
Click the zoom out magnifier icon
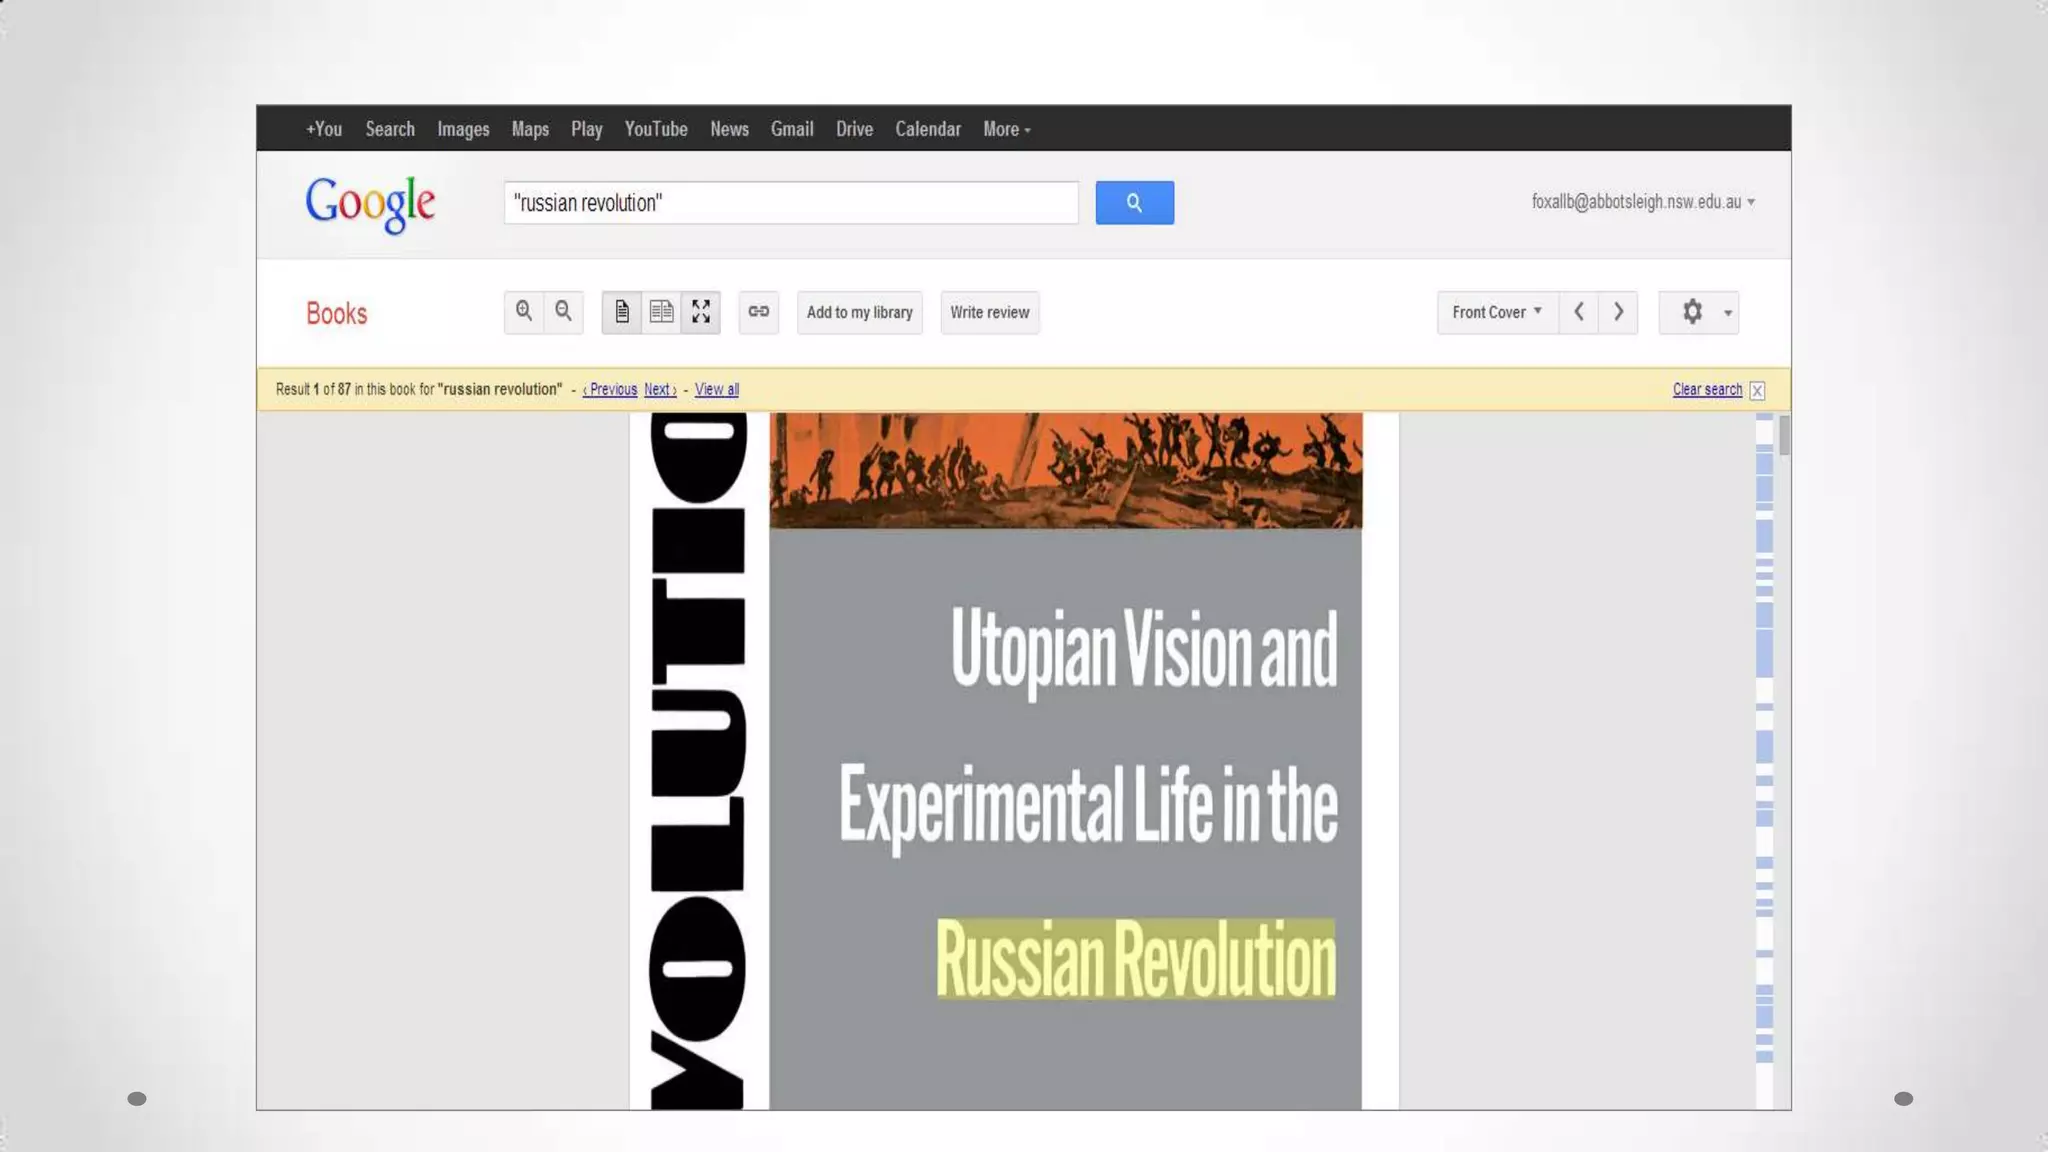564,312
